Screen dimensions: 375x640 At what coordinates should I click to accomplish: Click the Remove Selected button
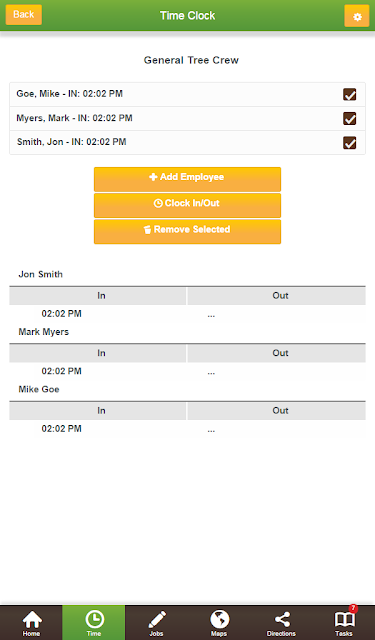(187, 231)
